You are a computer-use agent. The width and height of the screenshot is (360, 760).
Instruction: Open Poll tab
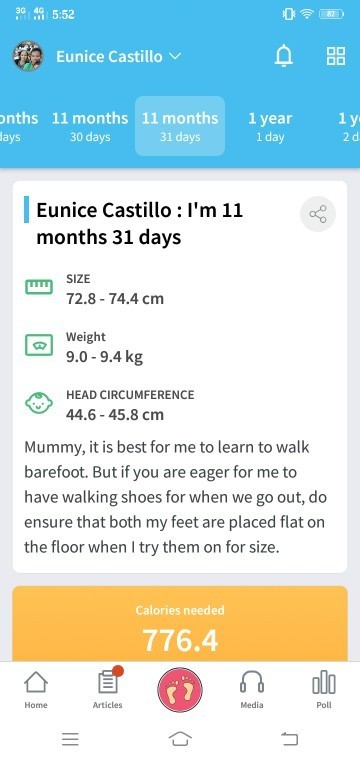pyautogui.click(x=324, y=690)
